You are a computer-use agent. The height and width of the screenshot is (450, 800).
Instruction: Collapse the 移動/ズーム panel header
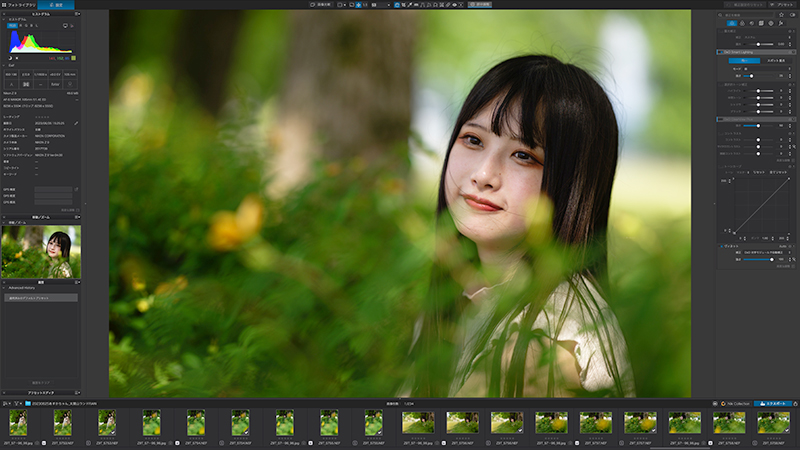click(x=41, y=217)
